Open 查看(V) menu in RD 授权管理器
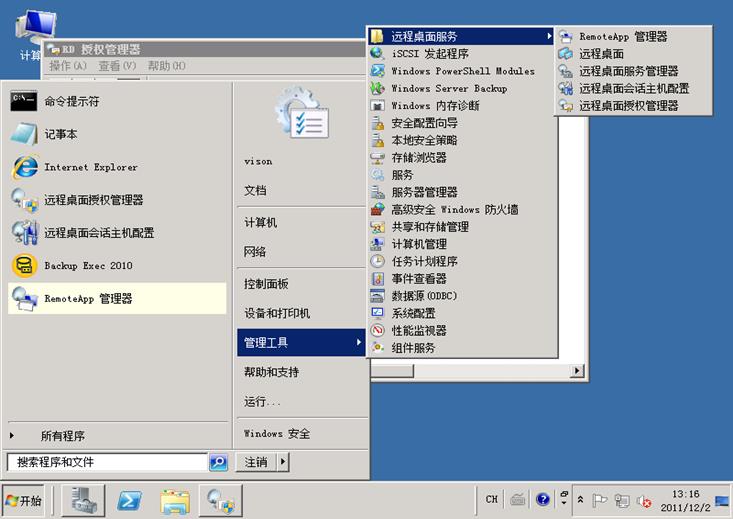The width and height of the screenshot is (733, 519). pos(117,66)
